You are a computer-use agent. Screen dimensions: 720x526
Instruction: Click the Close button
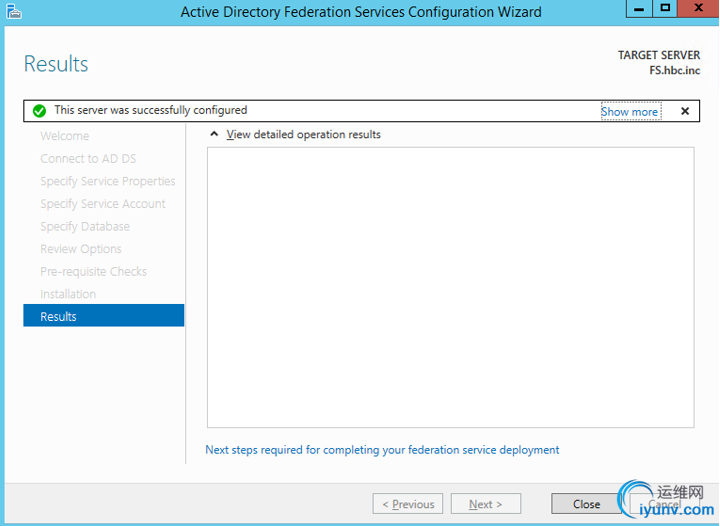586,504
